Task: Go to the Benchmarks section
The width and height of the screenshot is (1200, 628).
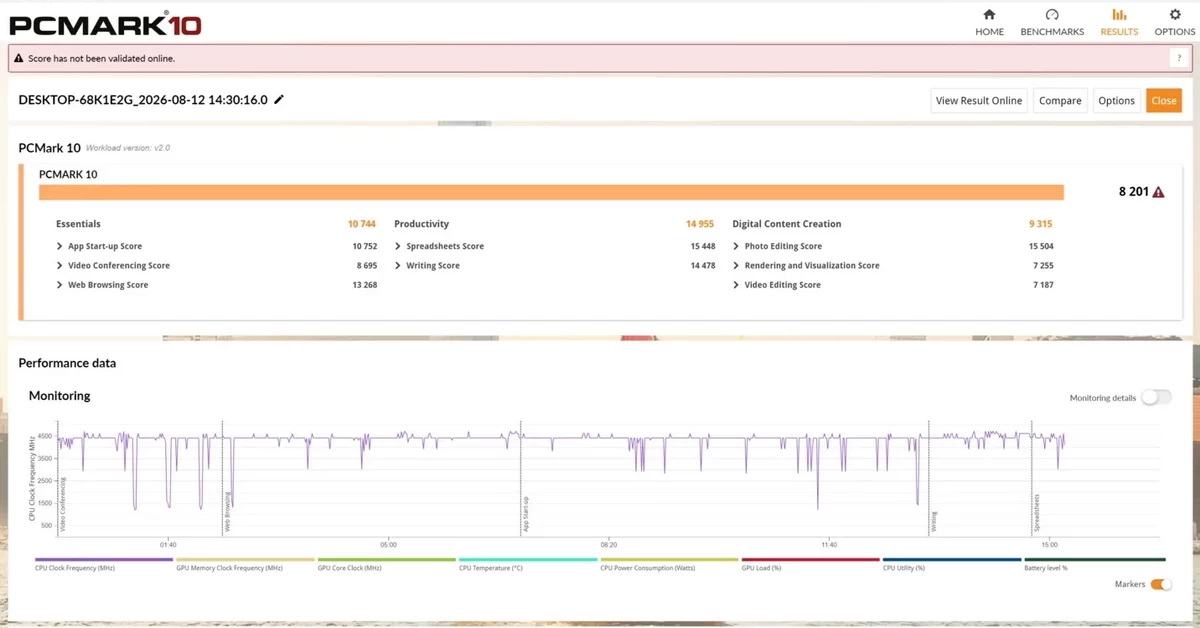Action: [1052, 22]
